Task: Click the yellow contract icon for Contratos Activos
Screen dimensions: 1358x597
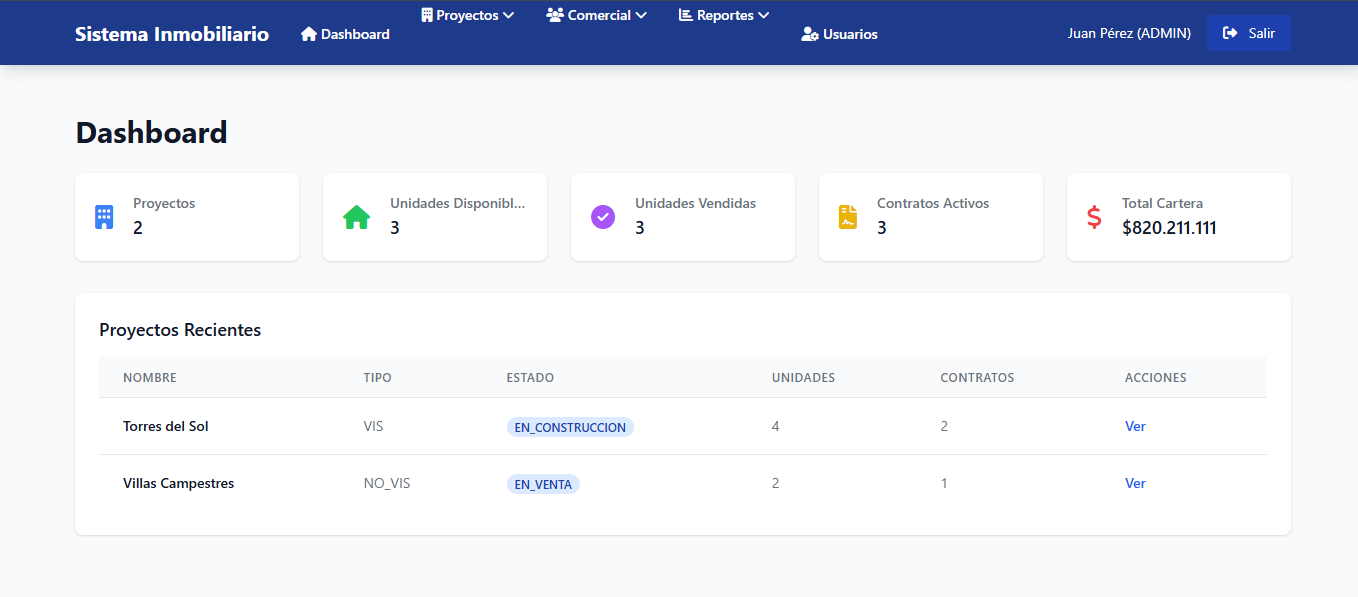Action: tap(848, 217)
